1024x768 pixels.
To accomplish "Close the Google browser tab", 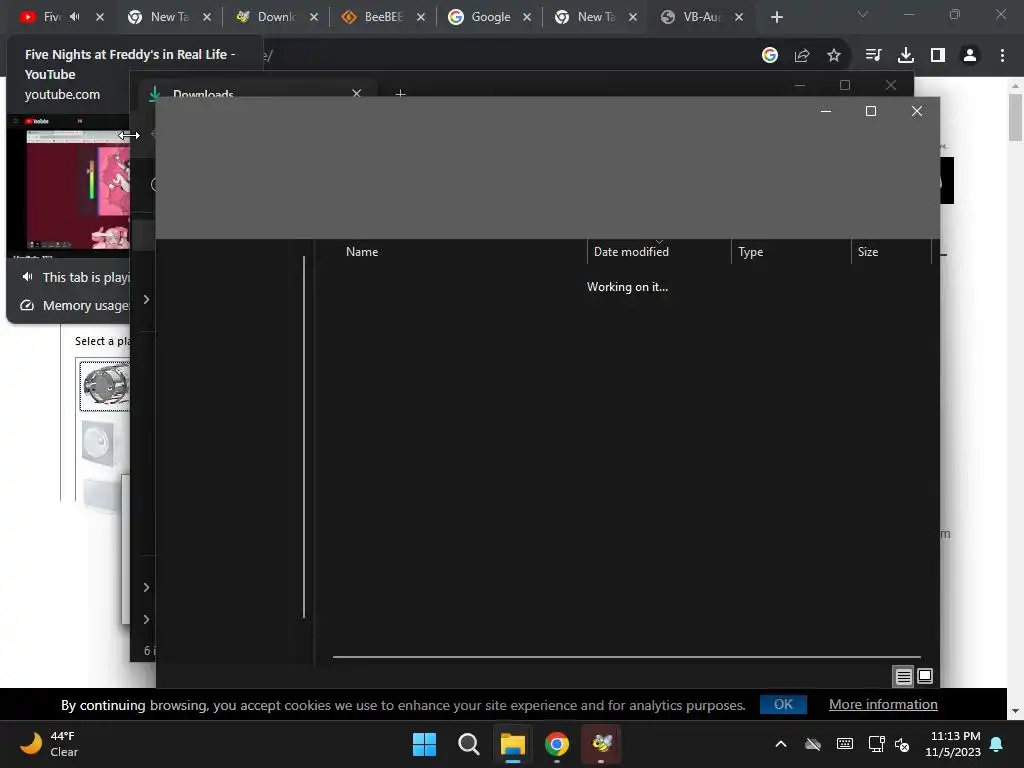I will 526,17.
